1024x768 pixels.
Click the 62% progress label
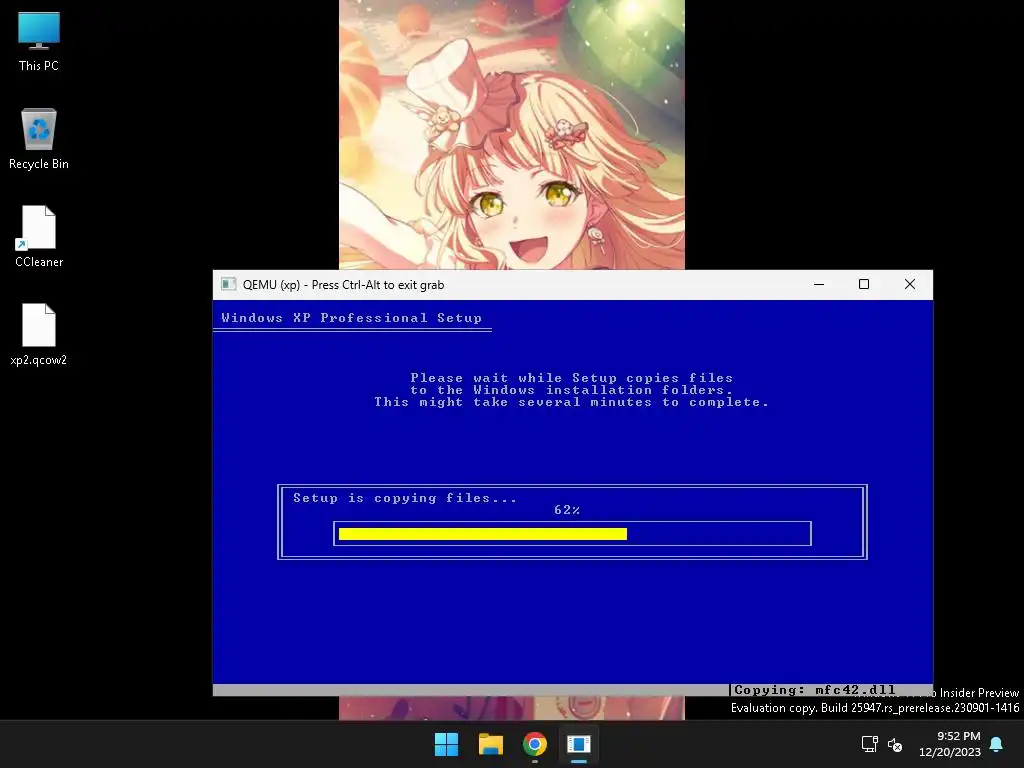coord(567,510)
